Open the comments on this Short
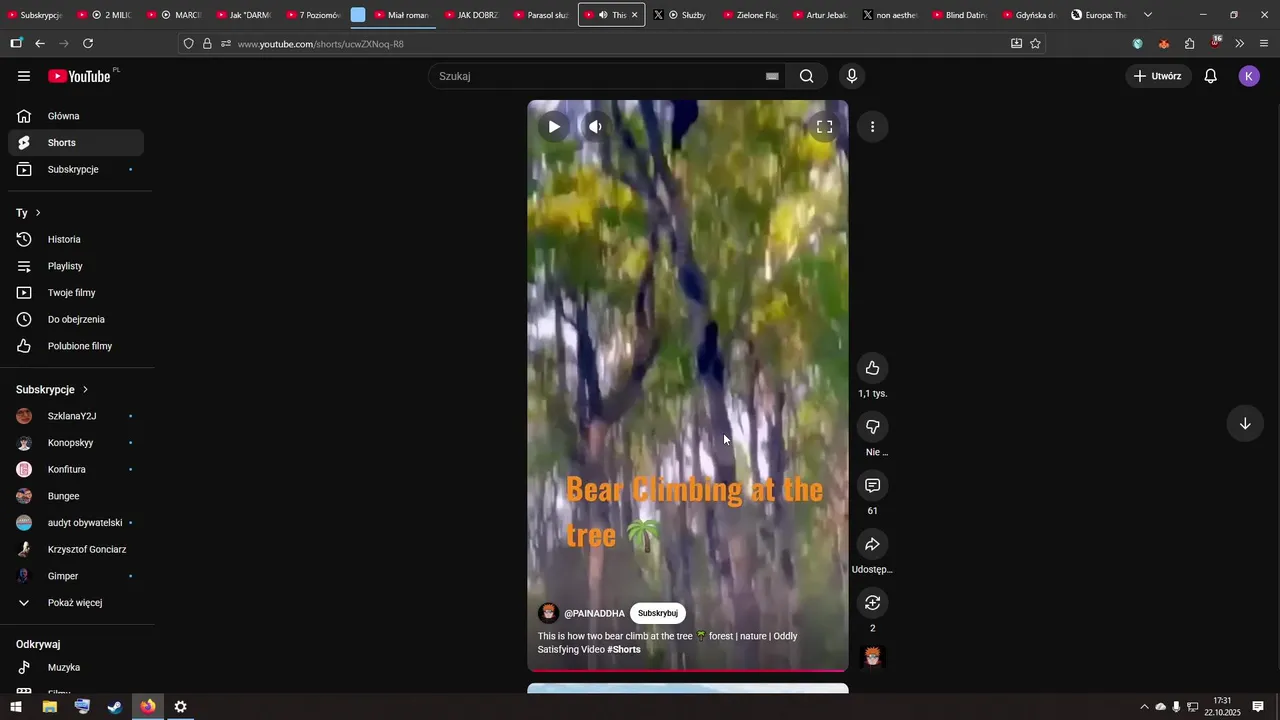The width and height of the screenshot is (1280, 720). tap(873, 486)
